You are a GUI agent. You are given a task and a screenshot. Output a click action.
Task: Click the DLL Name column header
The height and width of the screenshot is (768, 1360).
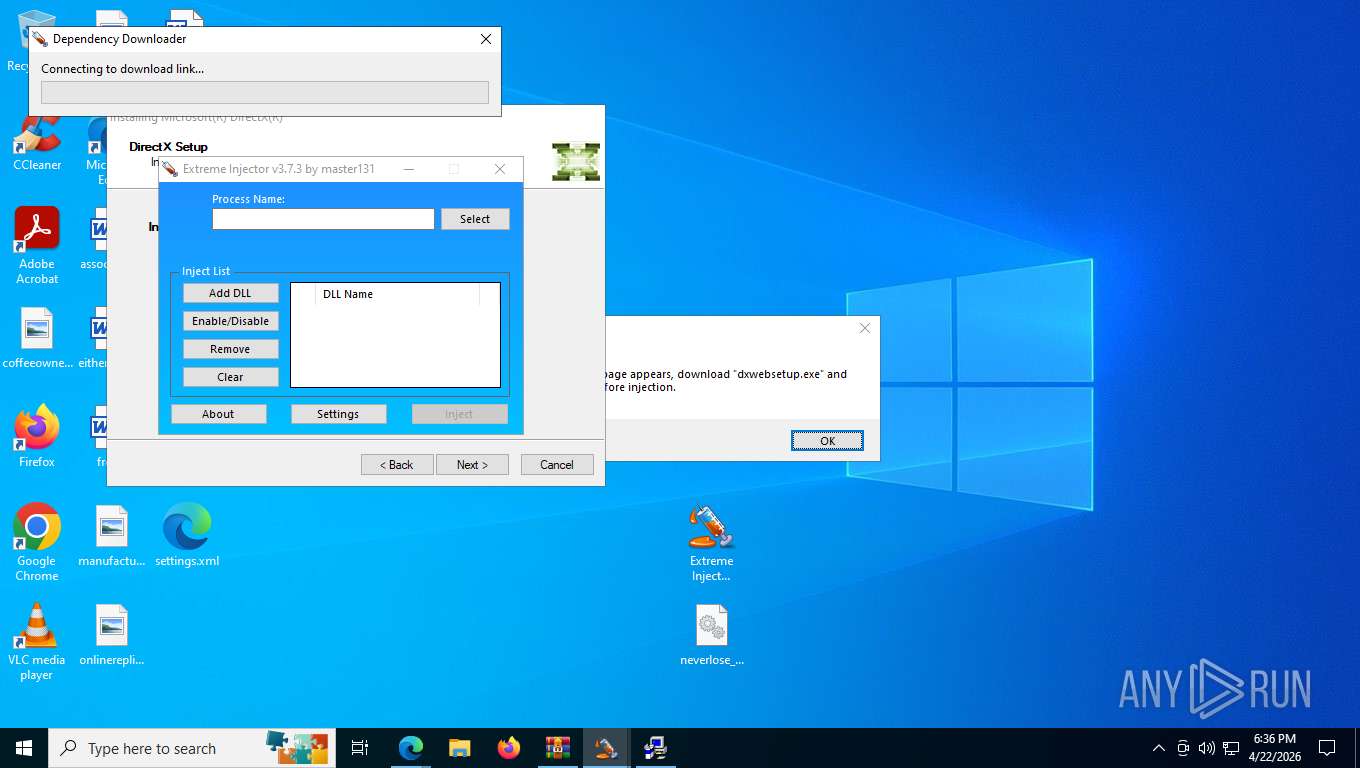(397, 294)
